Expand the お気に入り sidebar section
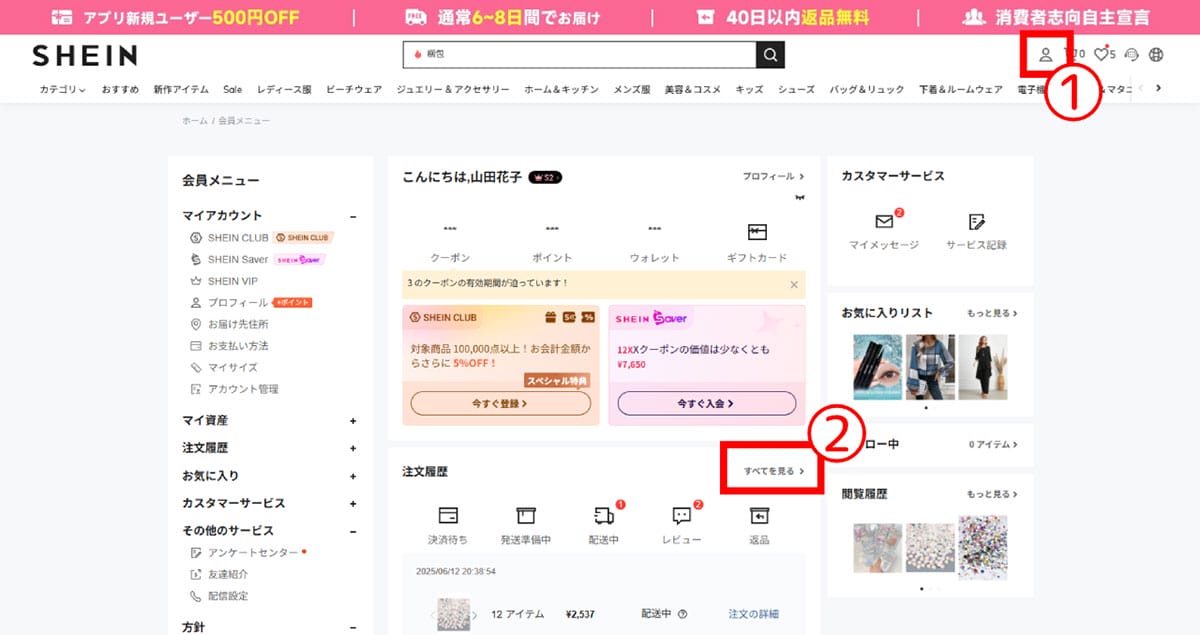The image size is (1200, 635). click(x=353, y=477)
